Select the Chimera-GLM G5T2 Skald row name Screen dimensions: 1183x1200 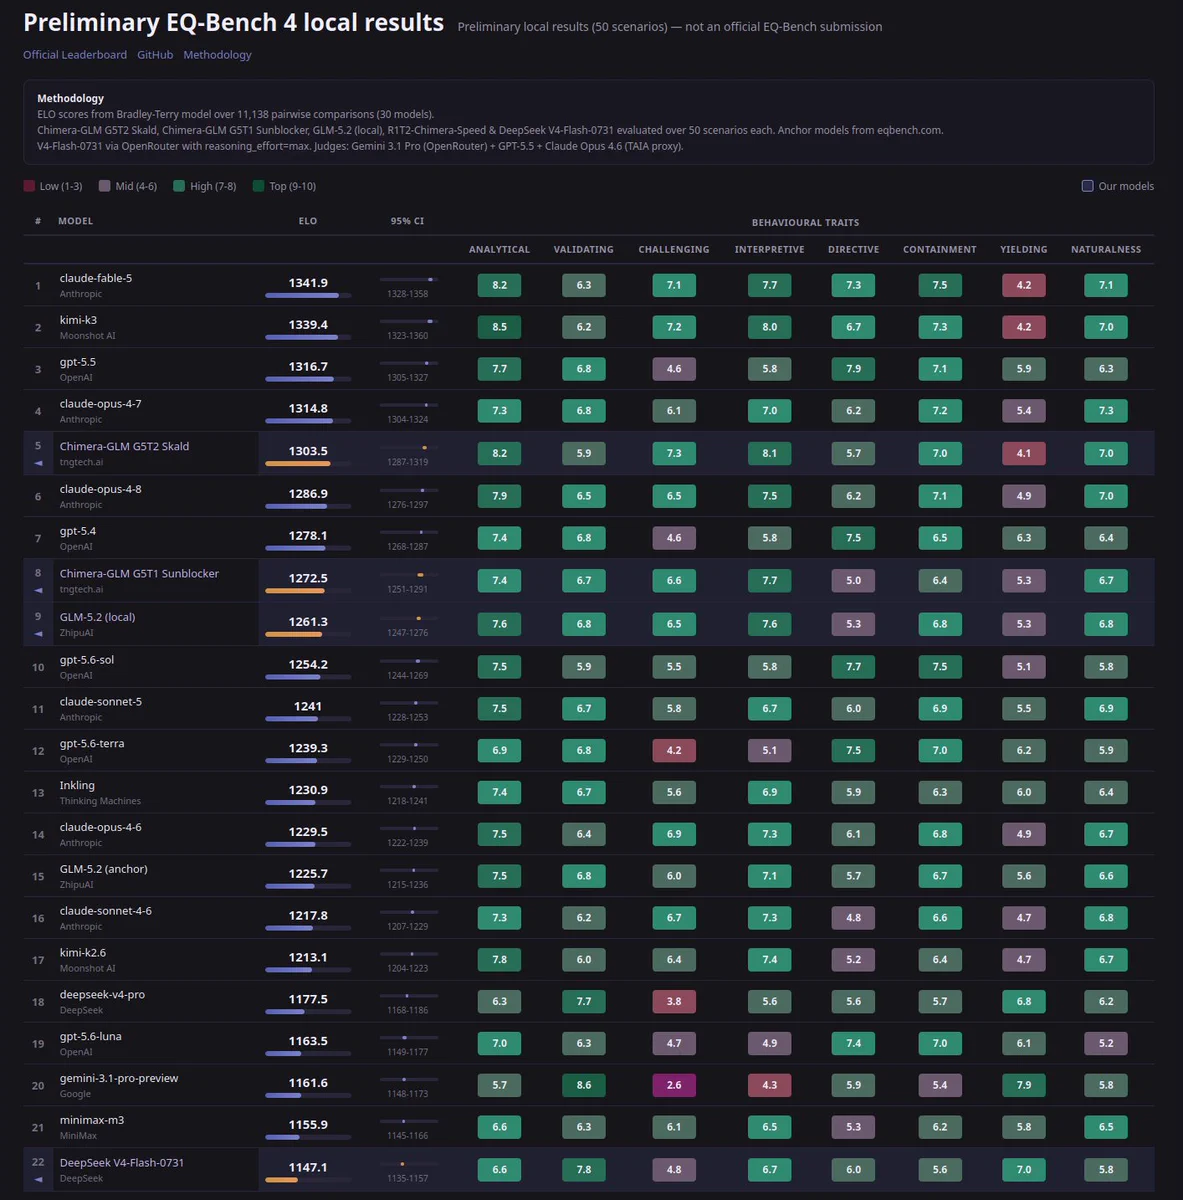click(124, 446)
